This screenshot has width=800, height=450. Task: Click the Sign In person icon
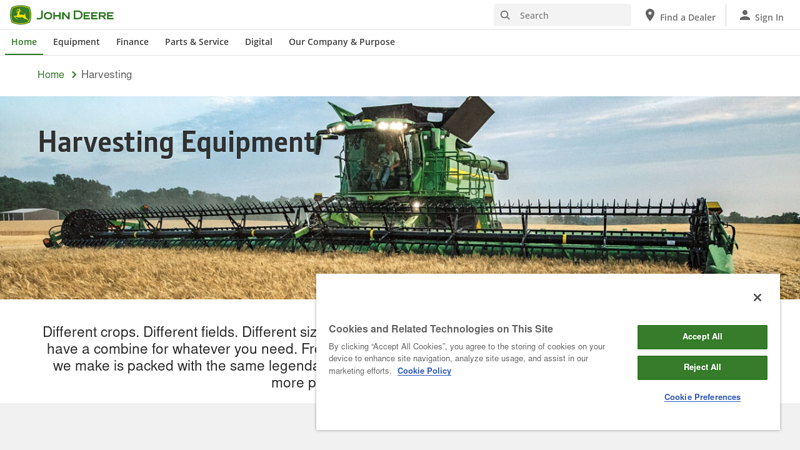click(x=745, y=15)
